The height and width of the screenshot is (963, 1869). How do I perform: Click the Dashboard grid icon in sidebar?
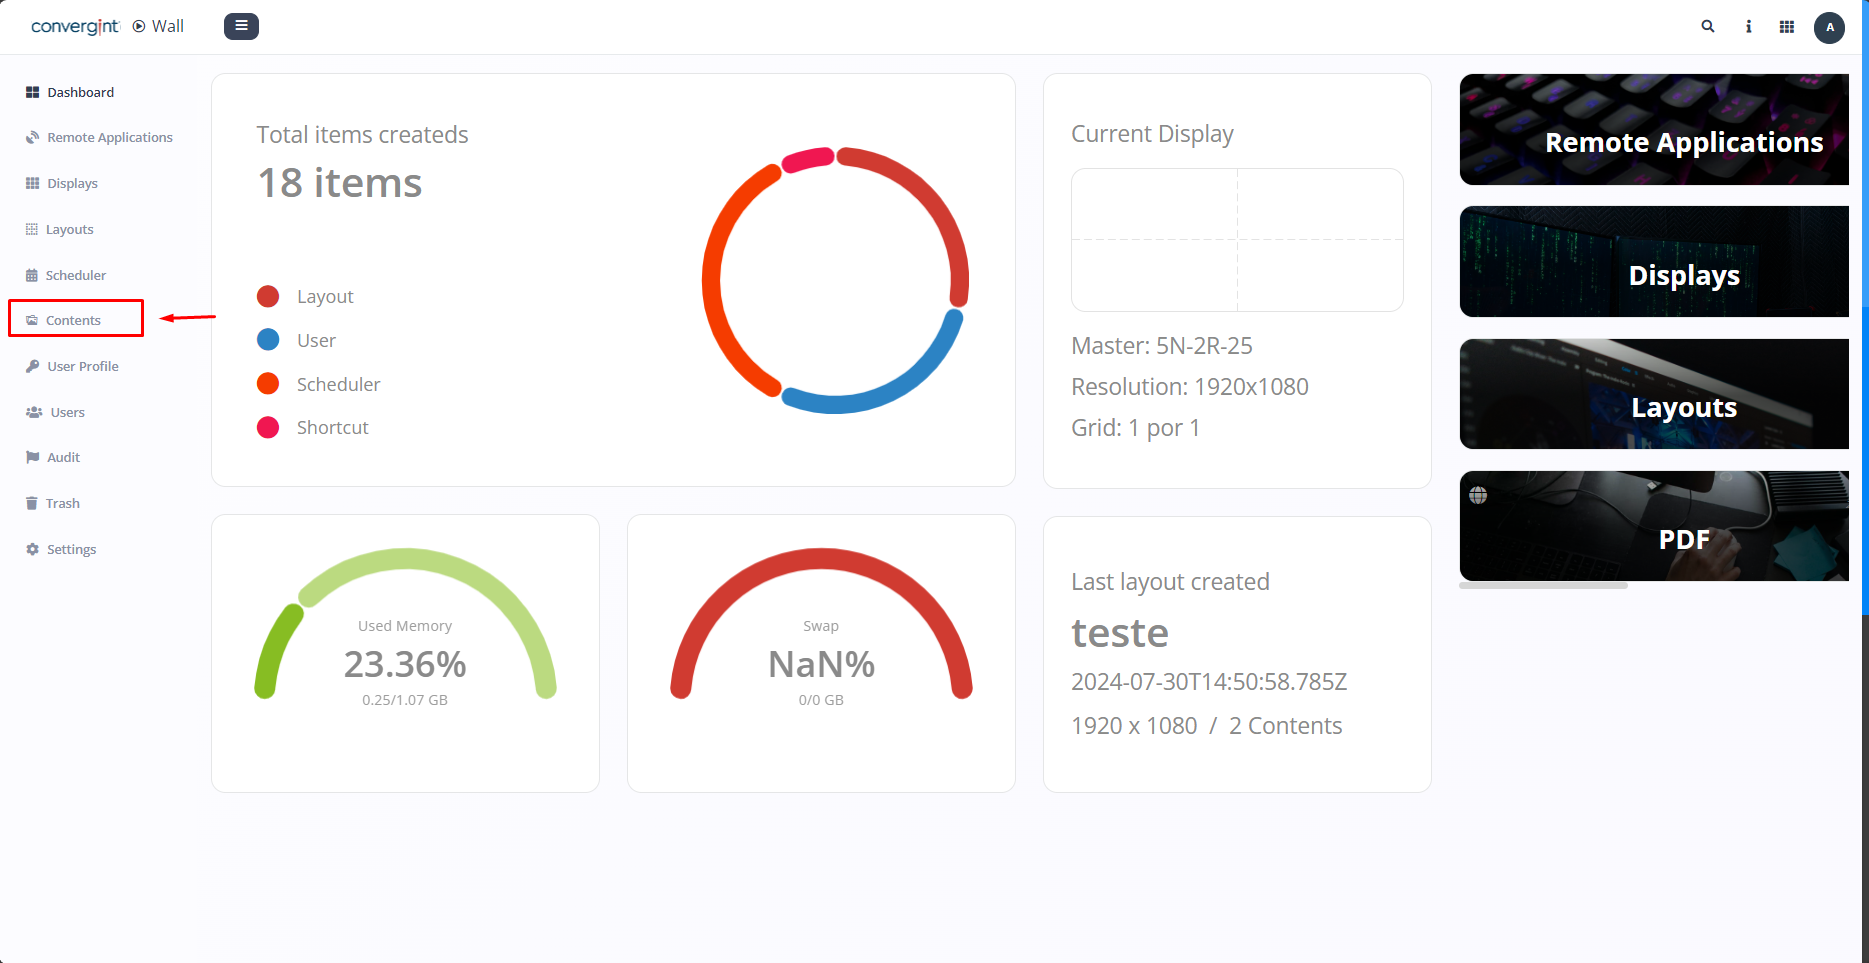click(x=32, y=92)
